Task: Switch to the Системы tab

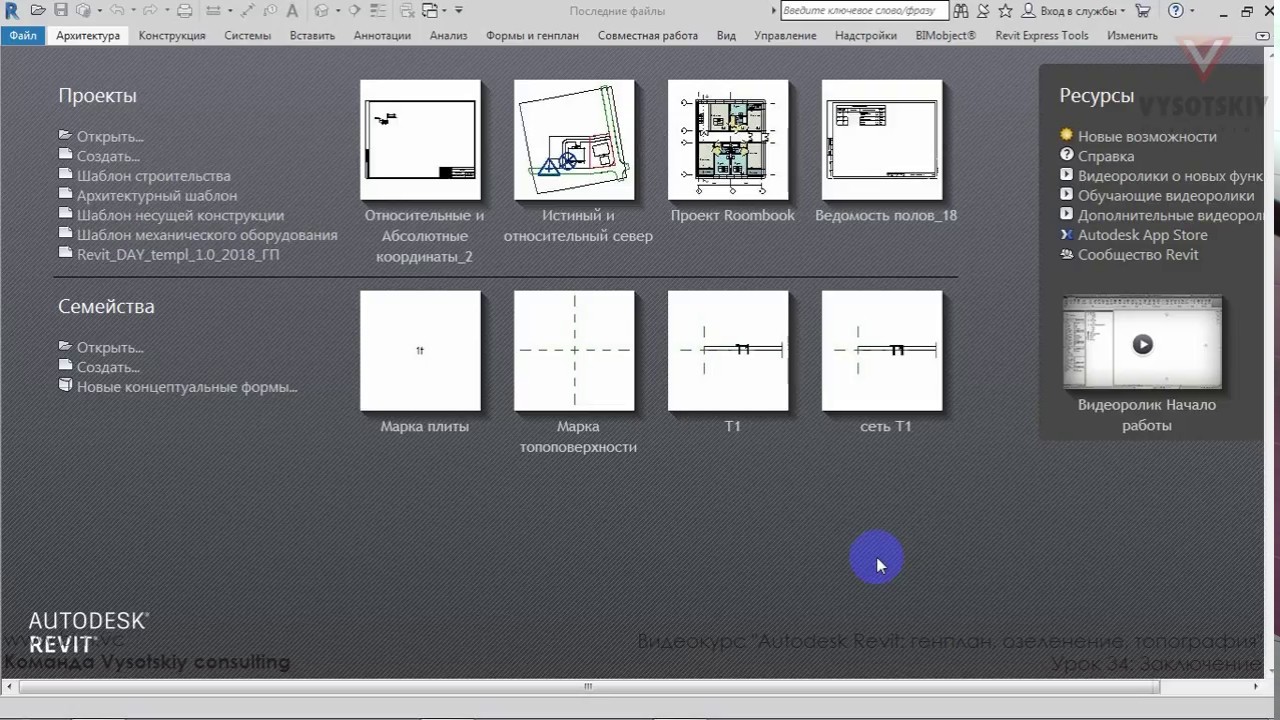Action: click(247, 35)
